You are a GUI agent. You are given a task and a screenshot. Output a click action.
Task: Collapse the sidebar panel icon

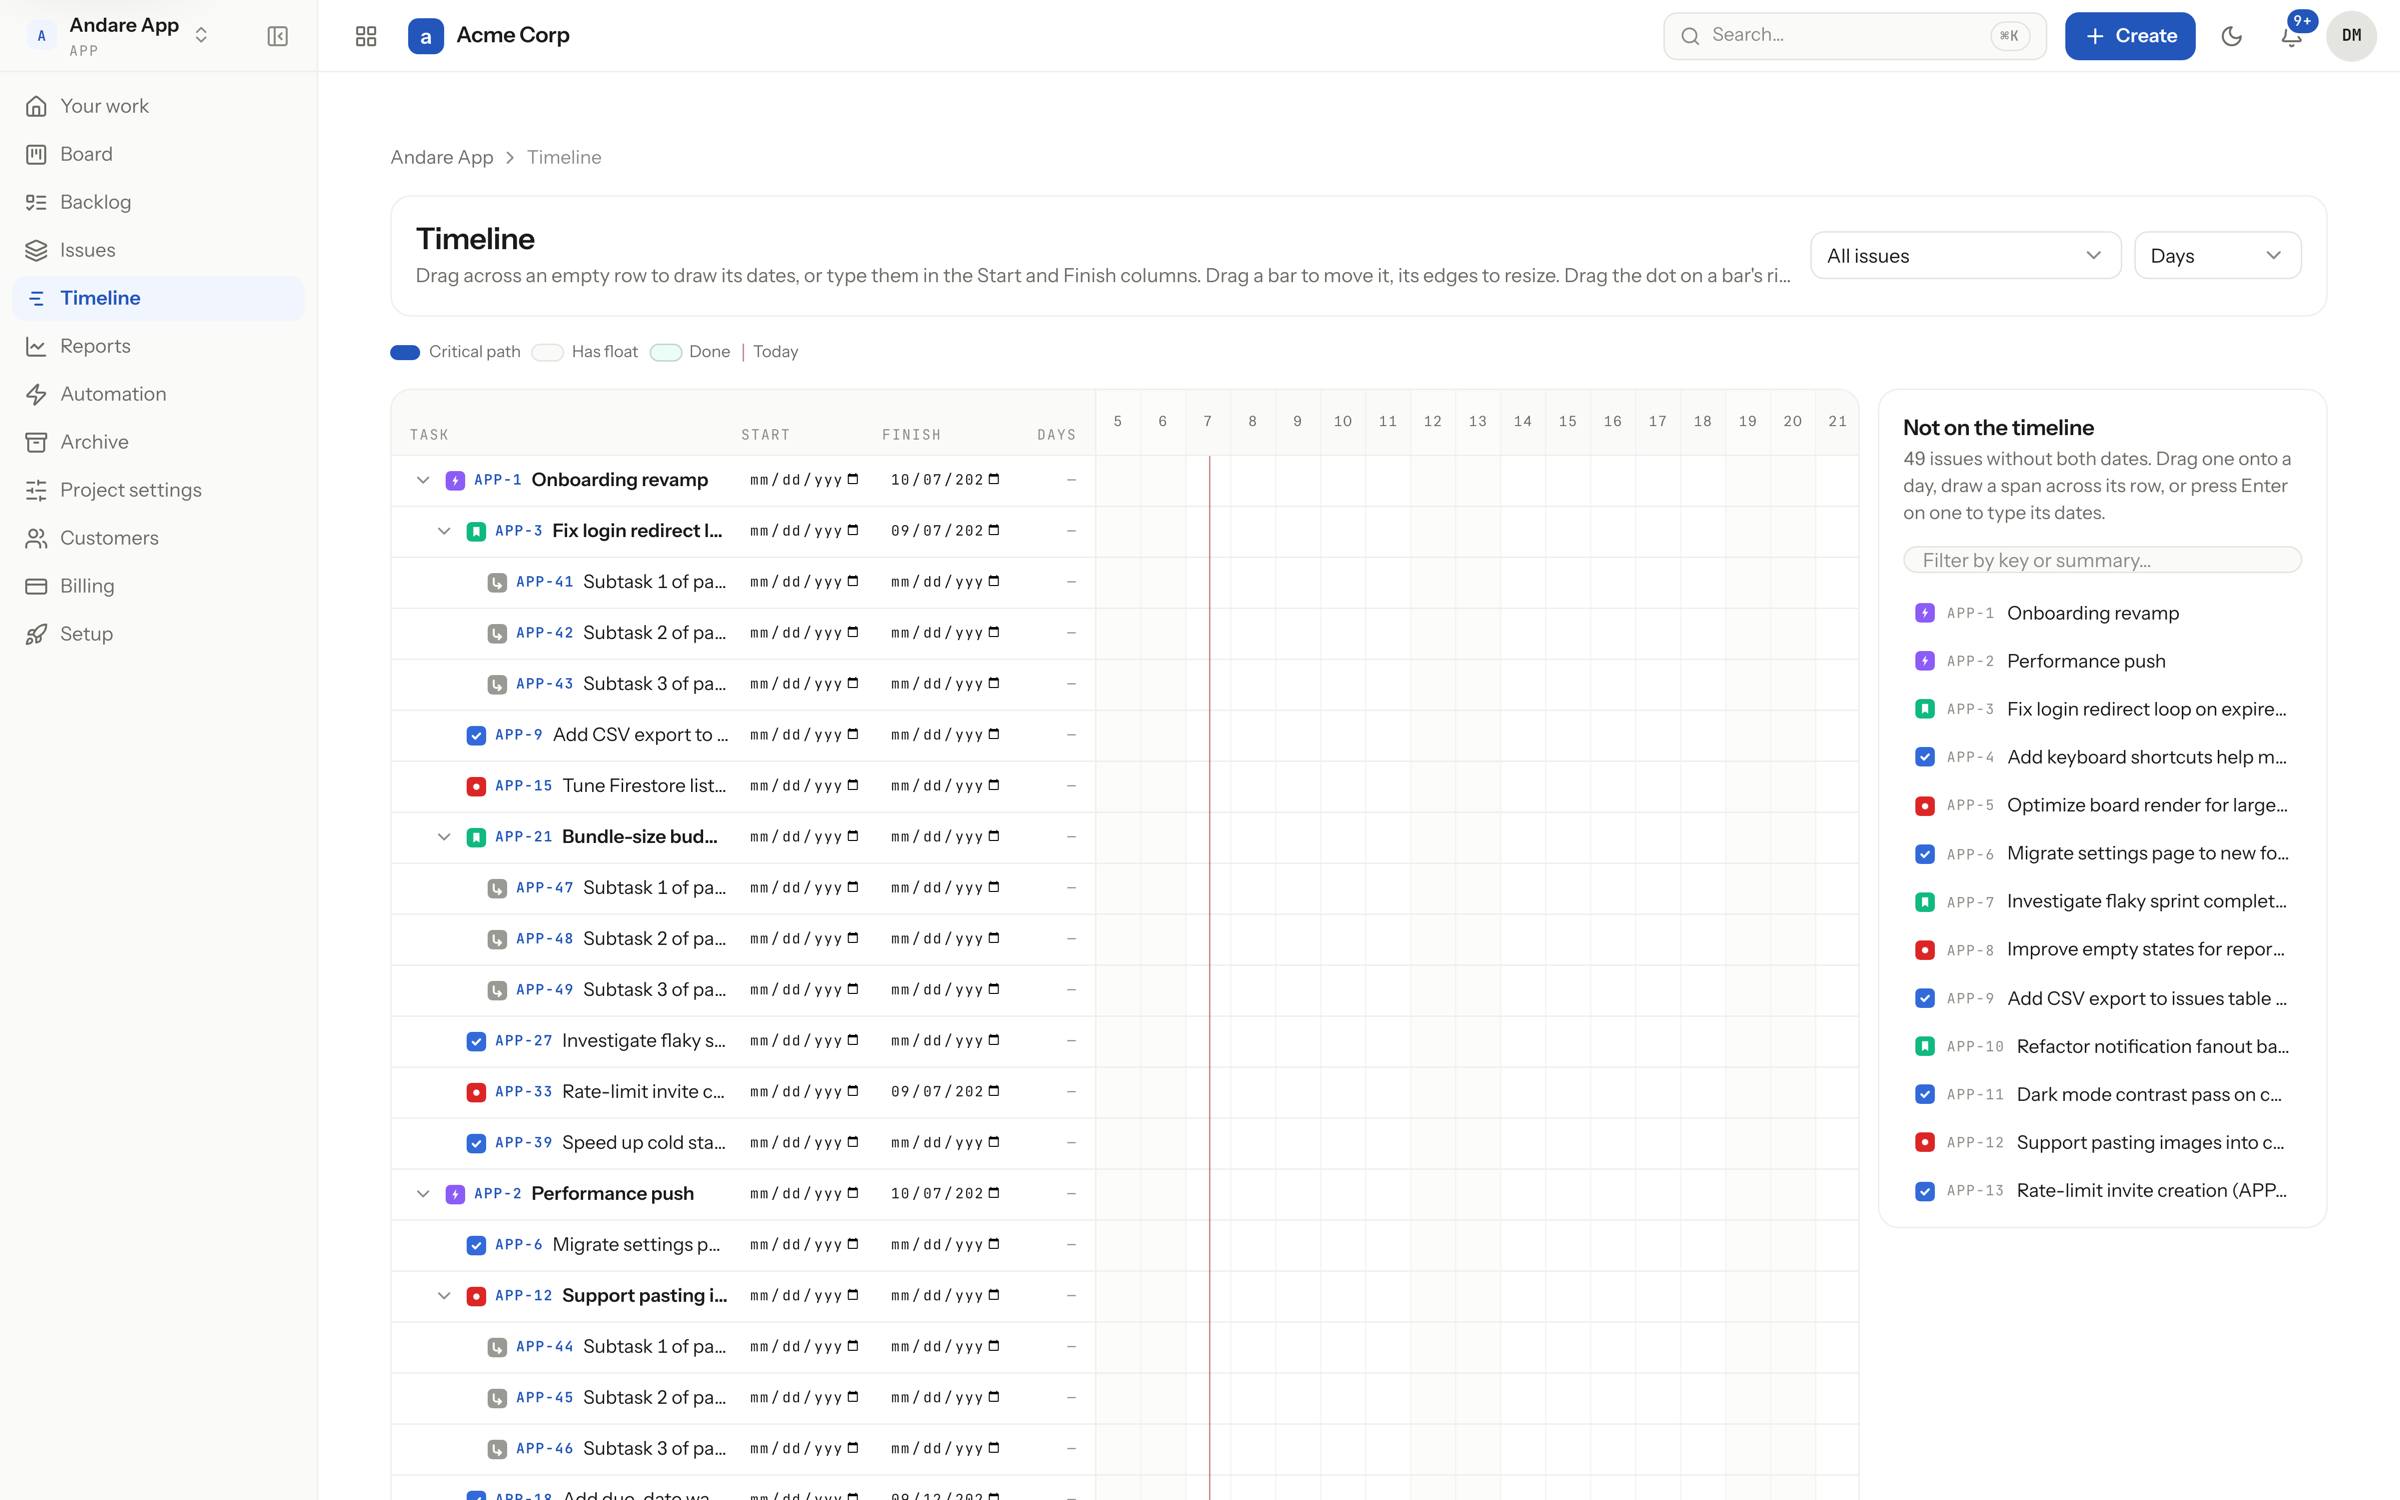click(x=277, y=36)
